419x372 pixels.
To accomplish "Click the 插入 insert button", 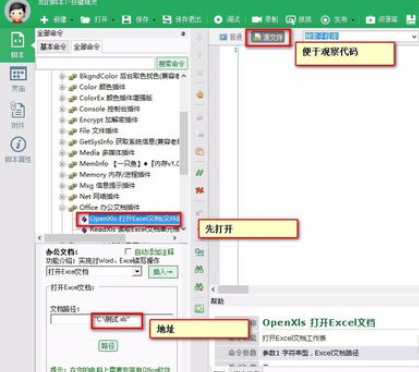I will (x=163, y=272).
